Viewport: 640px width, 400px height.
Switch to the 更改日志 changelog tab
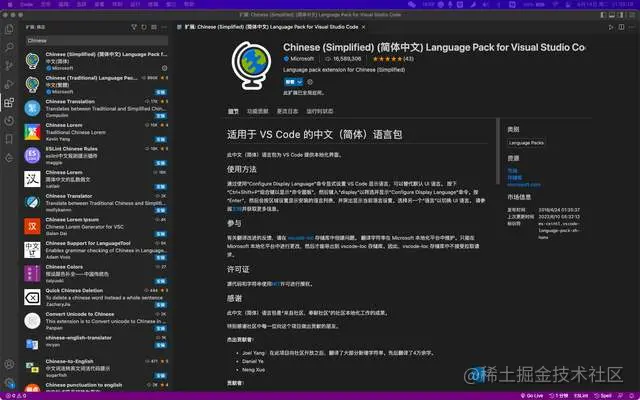[287, 110]
